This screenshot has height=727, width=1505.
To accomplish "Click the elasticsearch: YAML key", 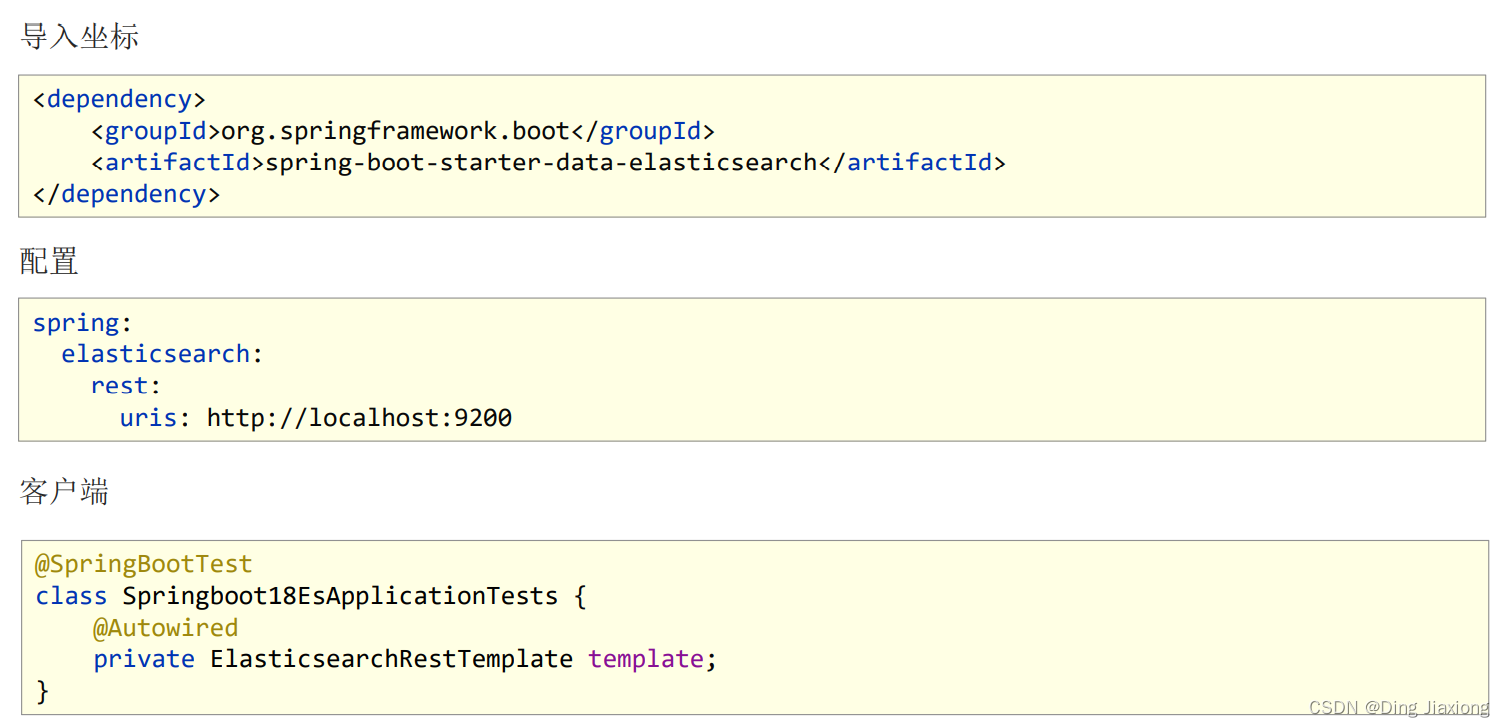I will click(162, 354).
